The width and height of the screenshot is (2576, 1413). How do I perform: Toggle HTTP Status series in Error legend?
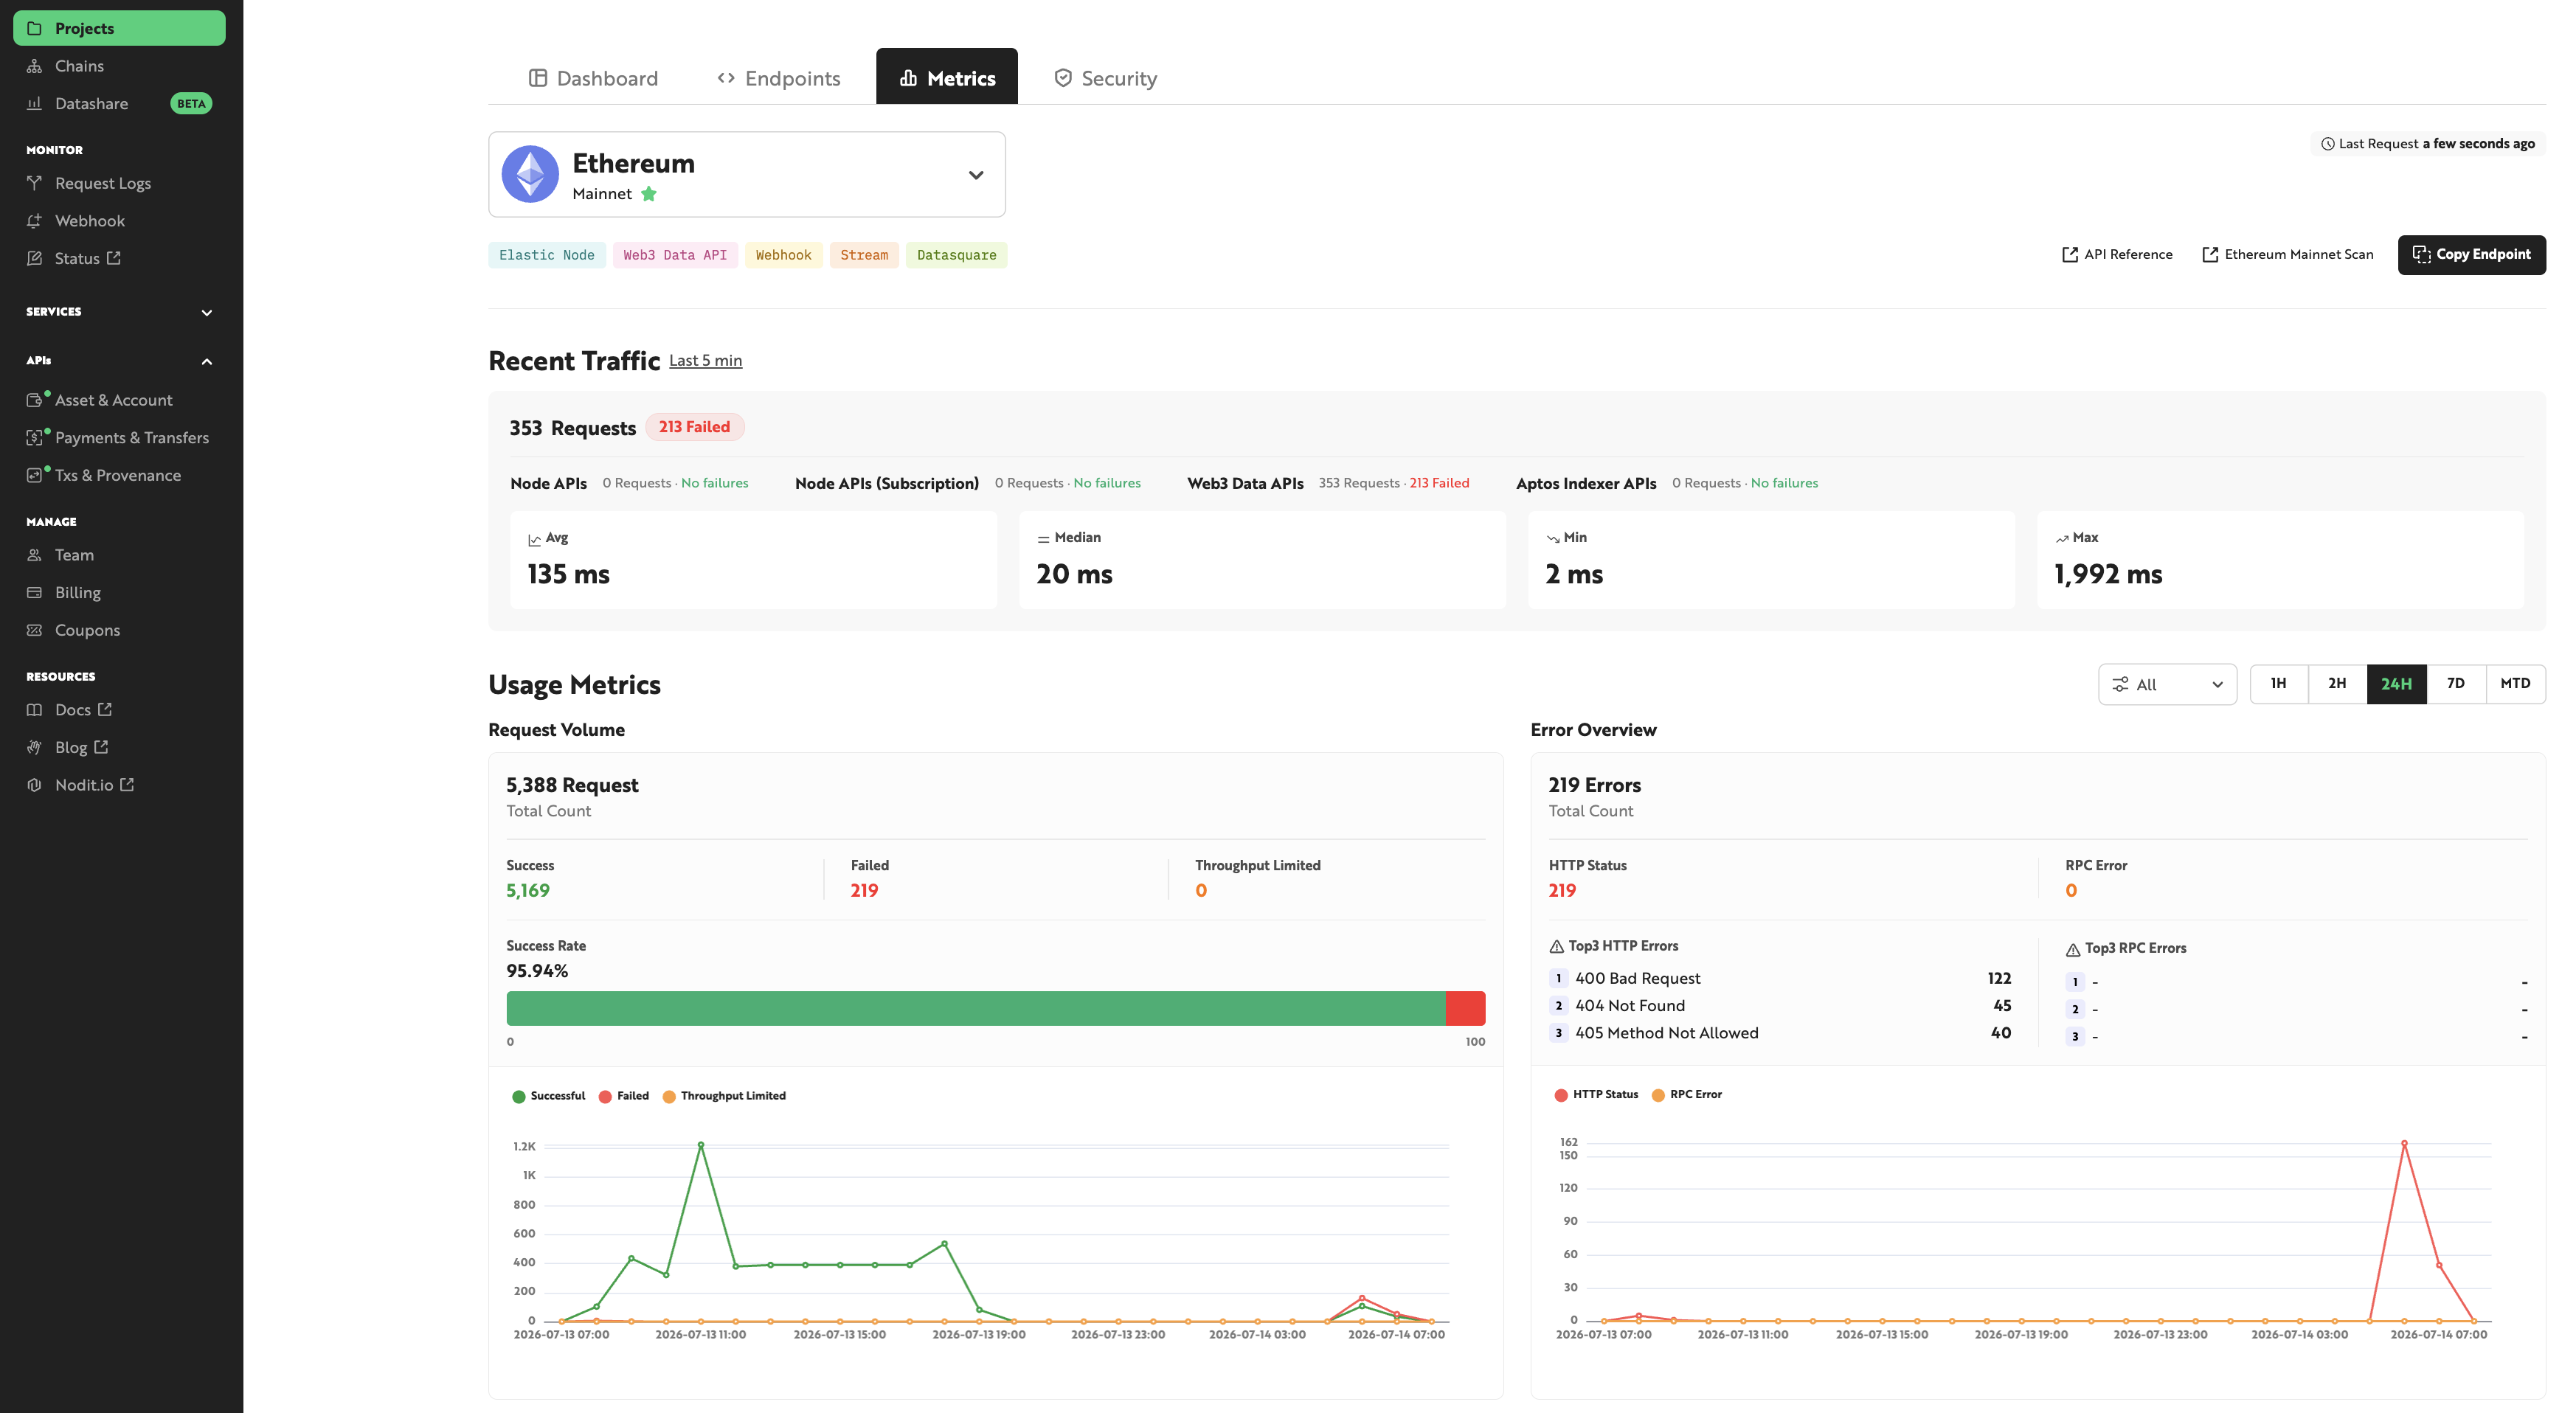[x=1596, y=1095]
